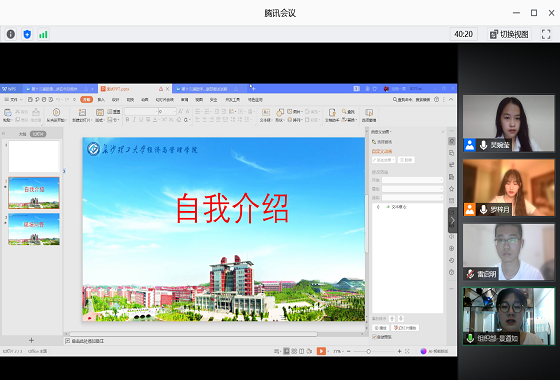Click the slide sorter view icon
Image resolution: width=560 pixels, height=380 pixels.
(x=294, y=351)
